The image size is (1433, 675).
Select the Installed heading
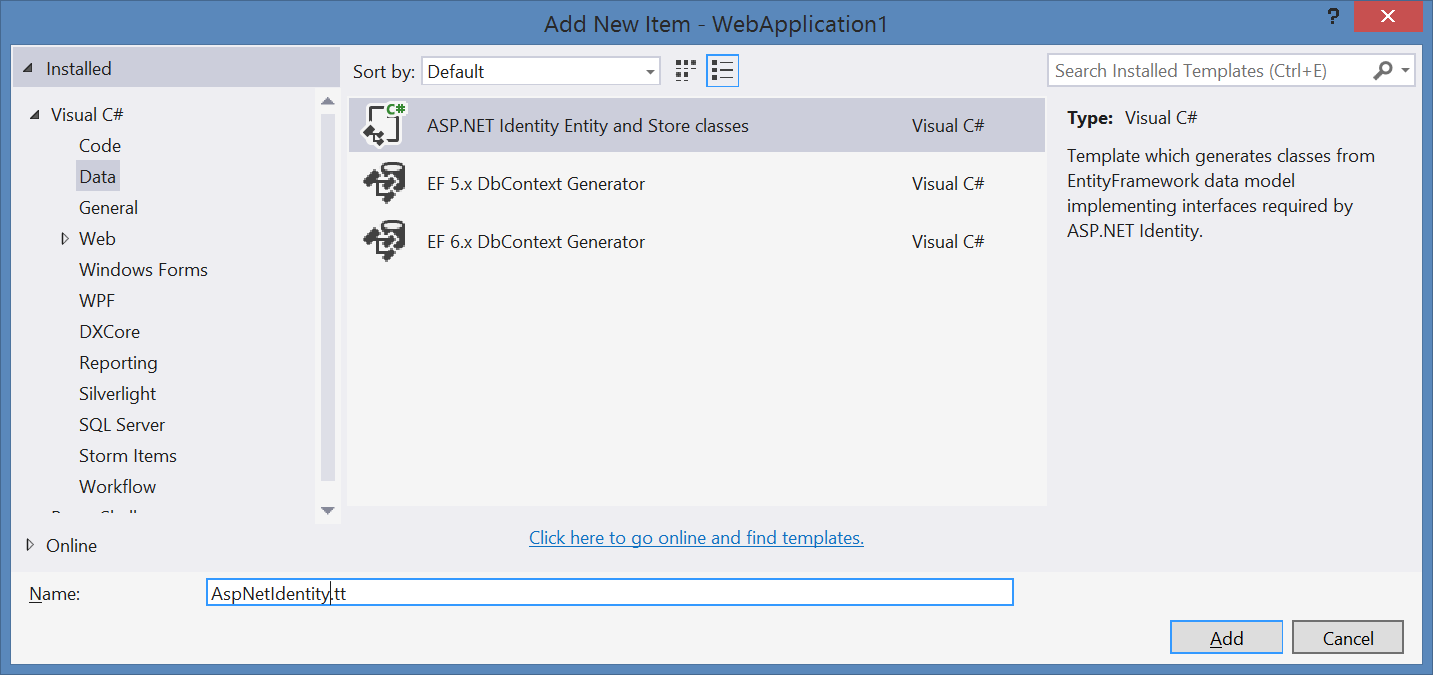click(x=79, y=69)
